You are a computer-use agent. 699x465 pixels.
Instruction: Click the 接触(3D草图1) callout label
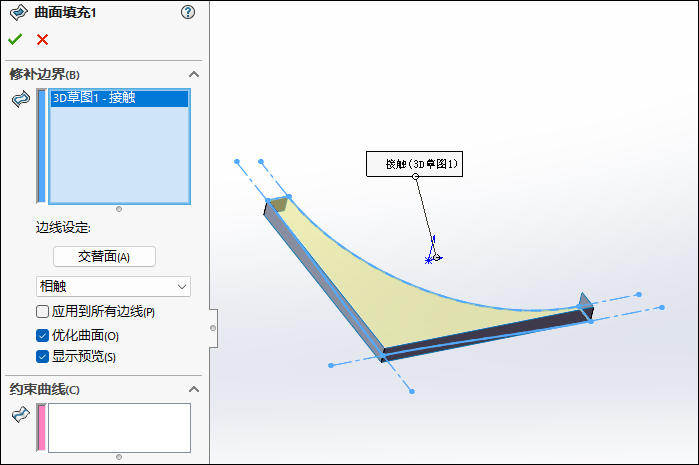tap(415, 164)
